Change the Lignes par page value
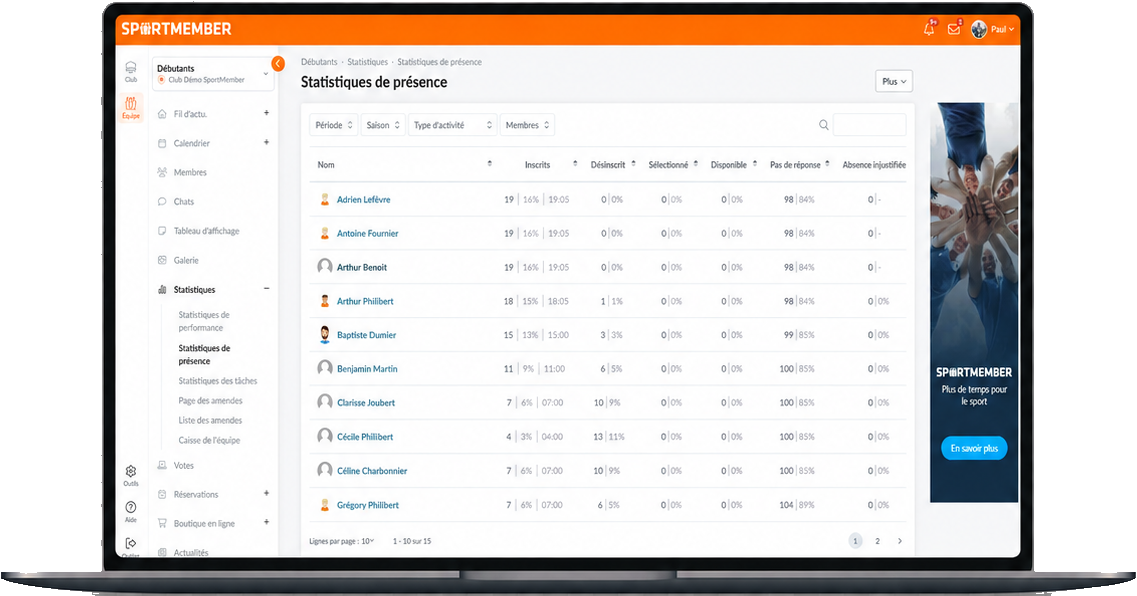 point(368,541)
